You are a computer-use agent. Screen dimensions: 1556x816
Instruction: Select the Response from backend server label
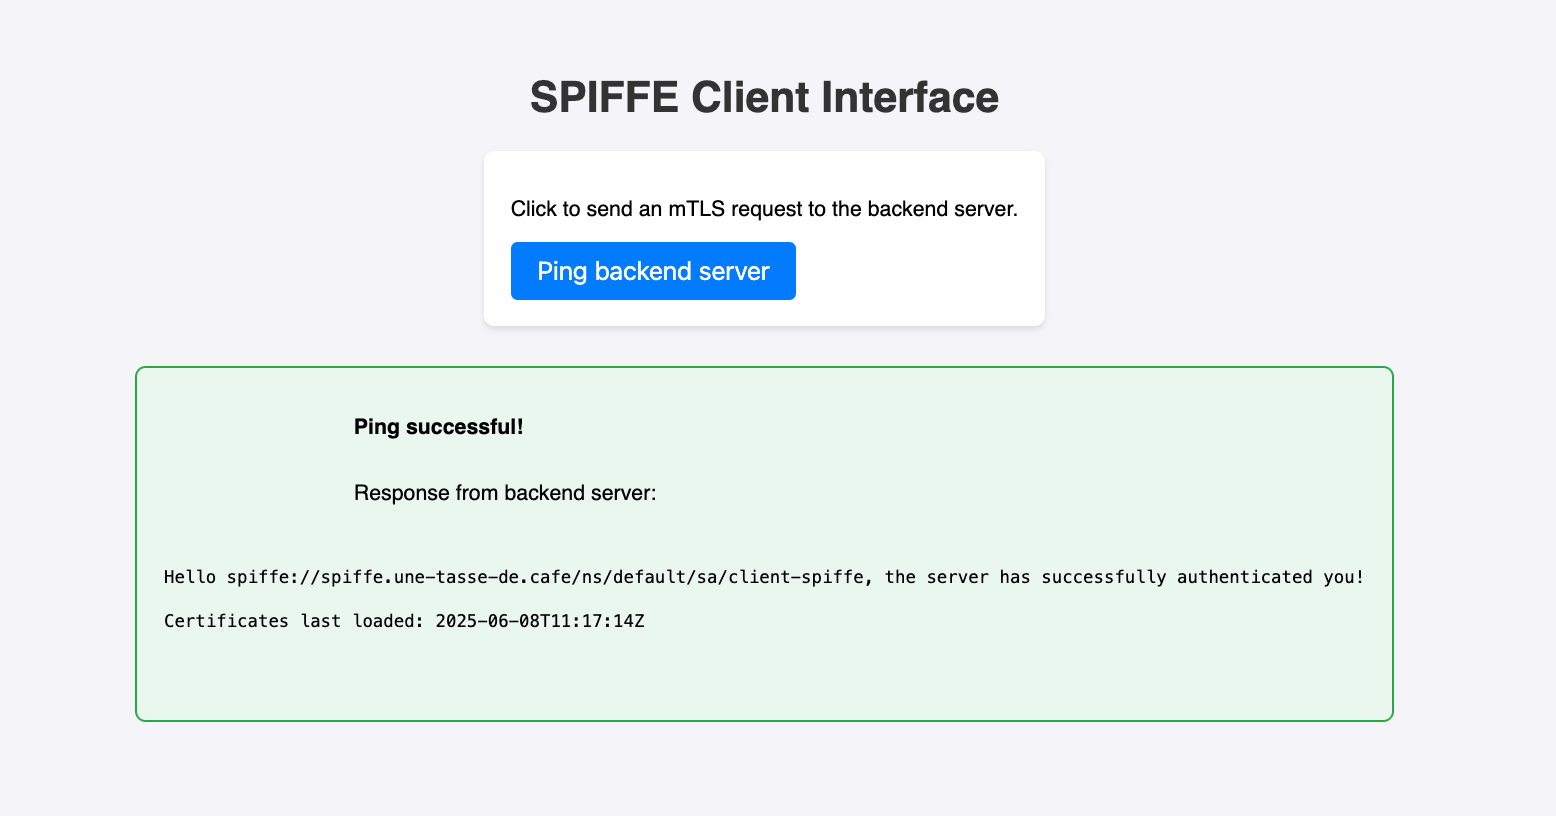click(x=505, y=493)
